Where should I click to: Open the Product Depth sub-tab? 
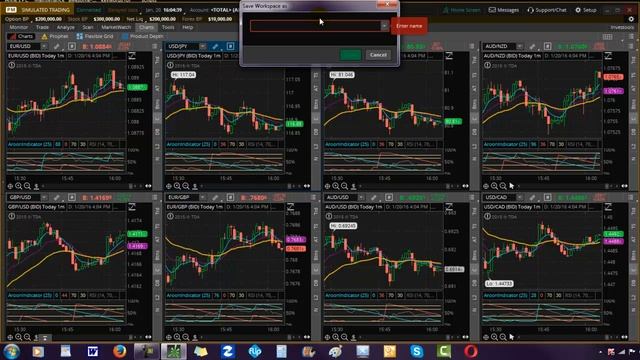tap(142, 36)
